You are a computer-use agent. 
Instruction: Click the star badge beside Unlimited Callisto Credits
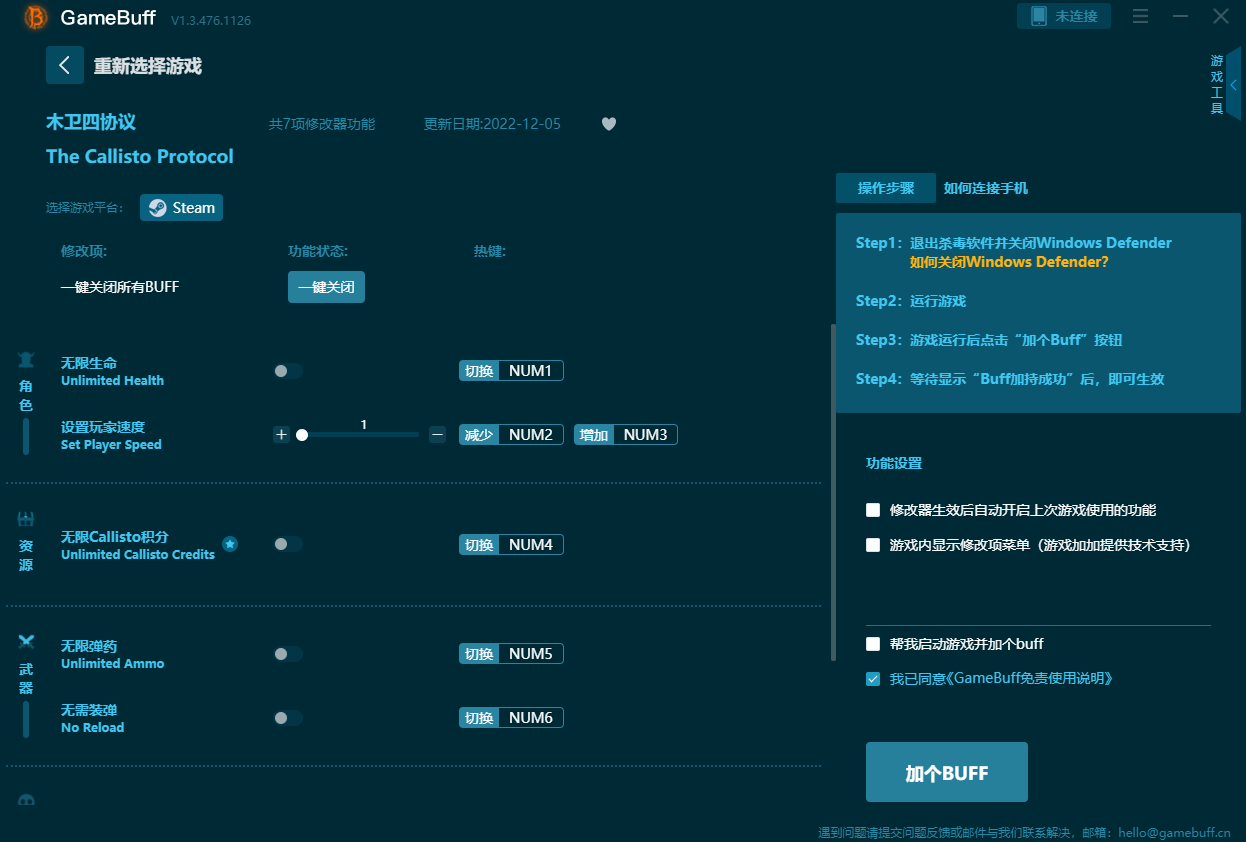[230, 544]
